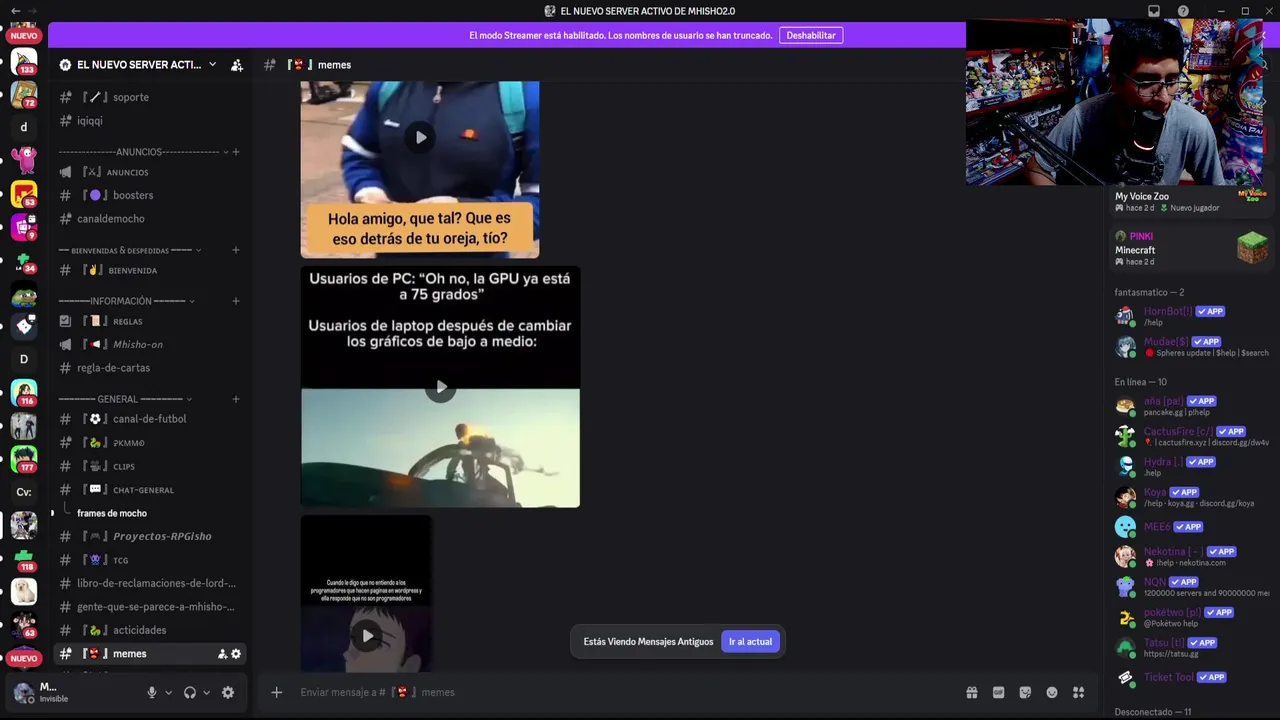Add channel to ANUNCIOS category

click(x=236, y=152)
